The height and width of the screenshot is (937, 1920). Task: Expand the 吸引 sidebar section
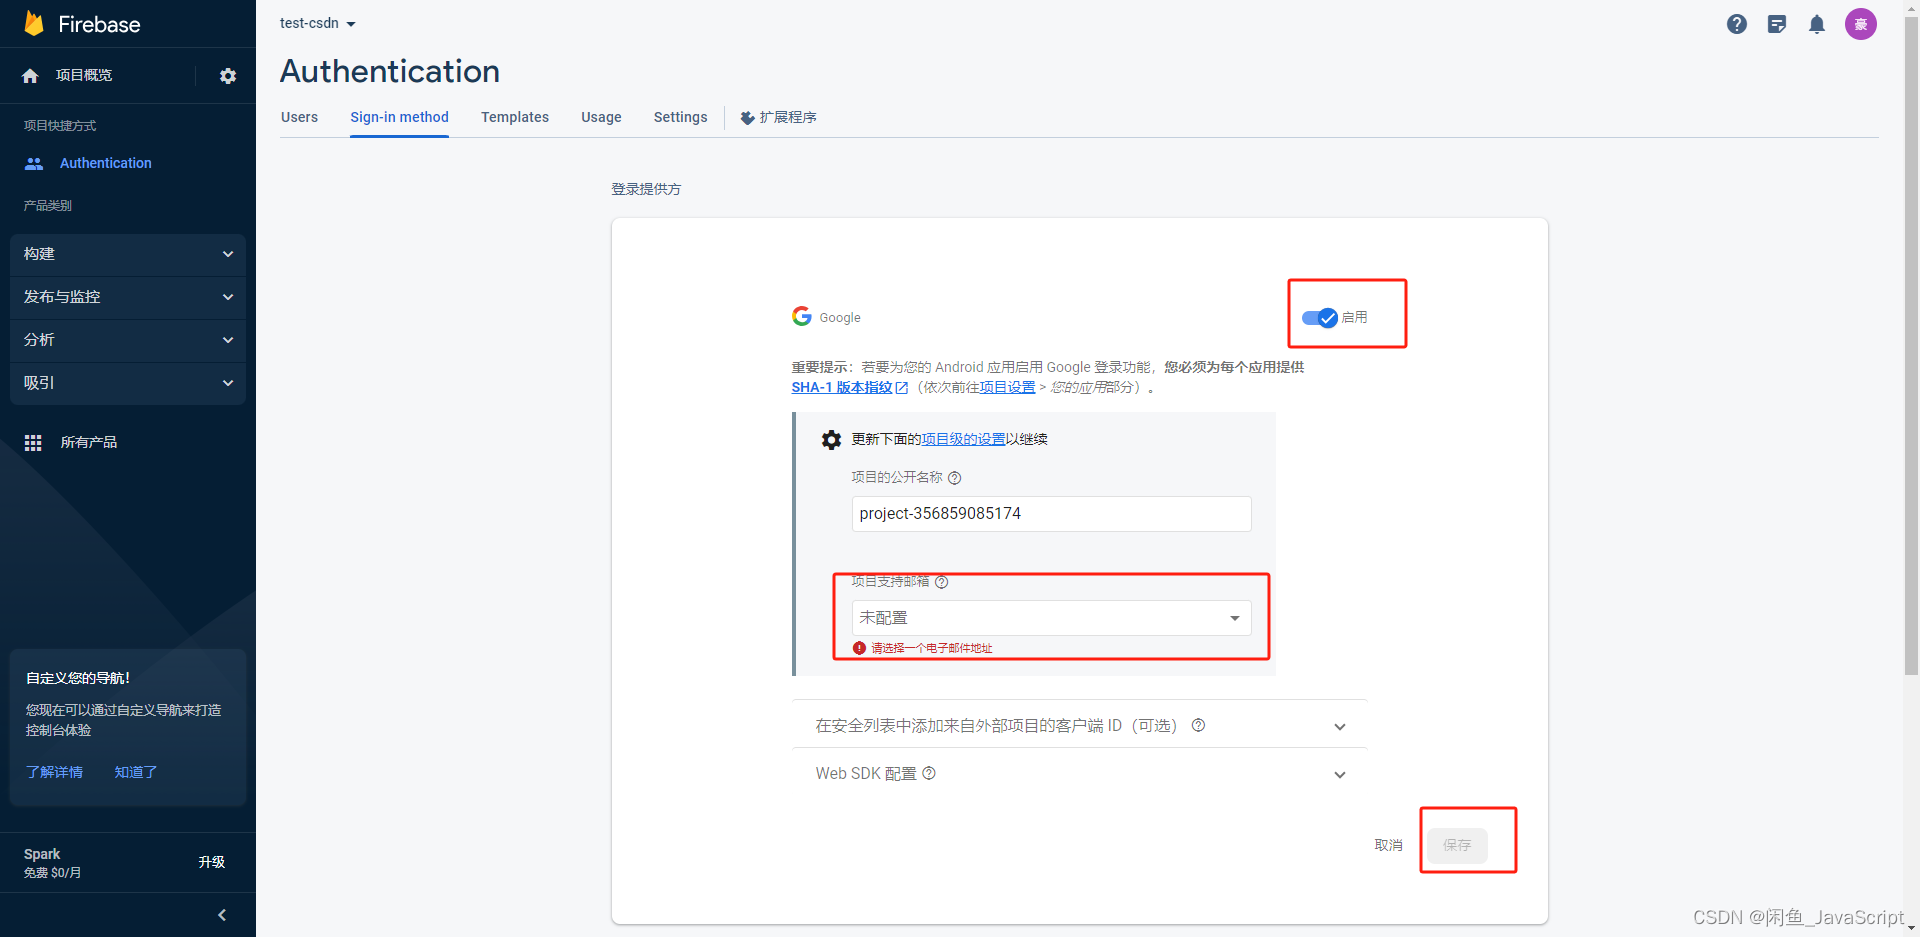pyautogui.click(x=128, y=383)
